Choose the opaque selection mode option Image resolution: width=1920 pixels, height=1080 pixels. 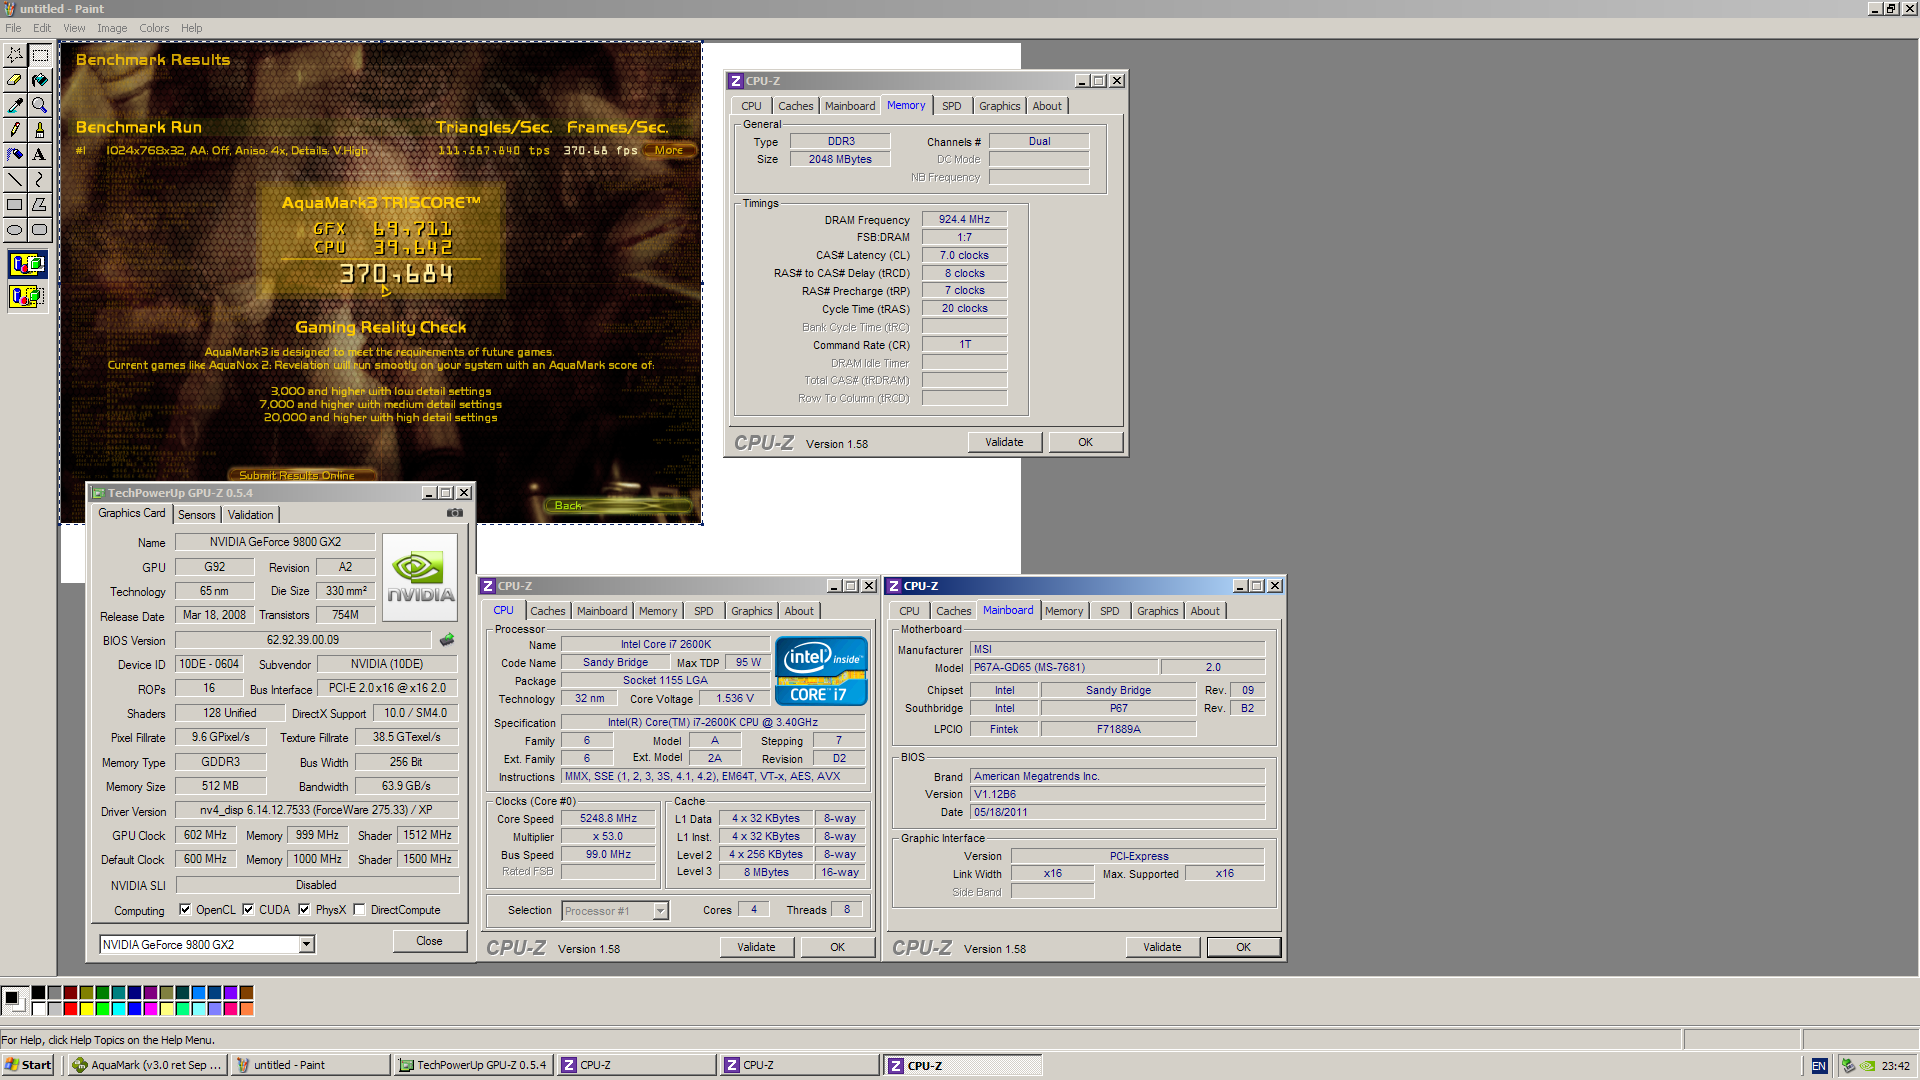pos(27,265)
